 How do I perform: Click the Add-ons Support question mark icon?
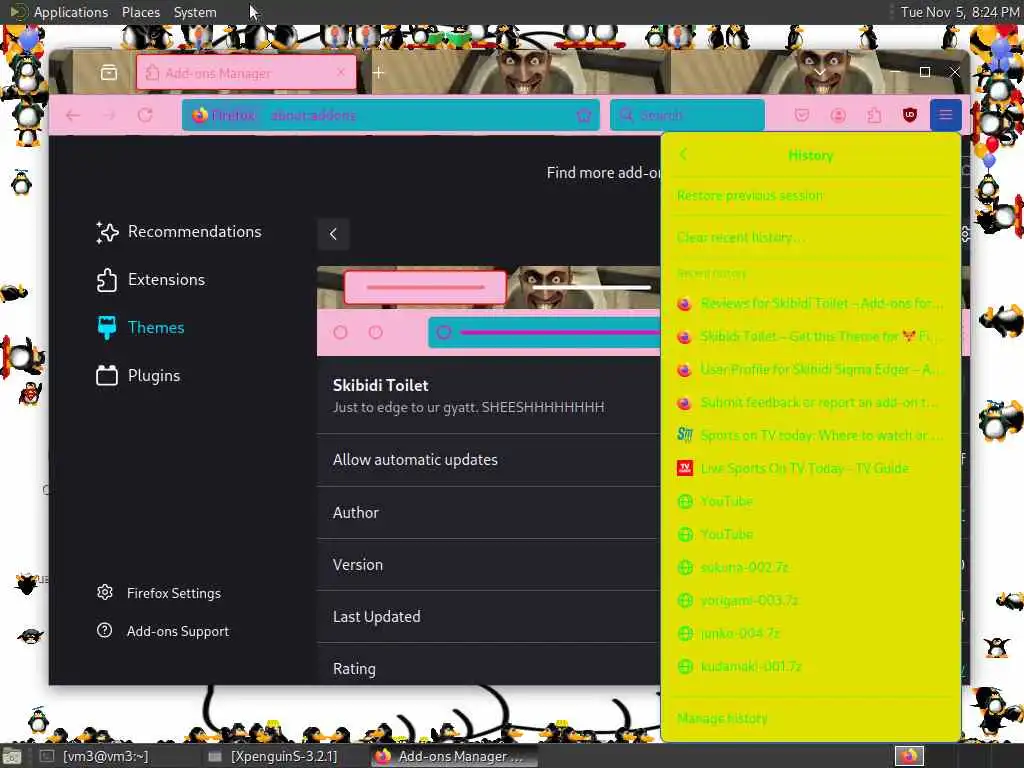click(x=104, y=630)
